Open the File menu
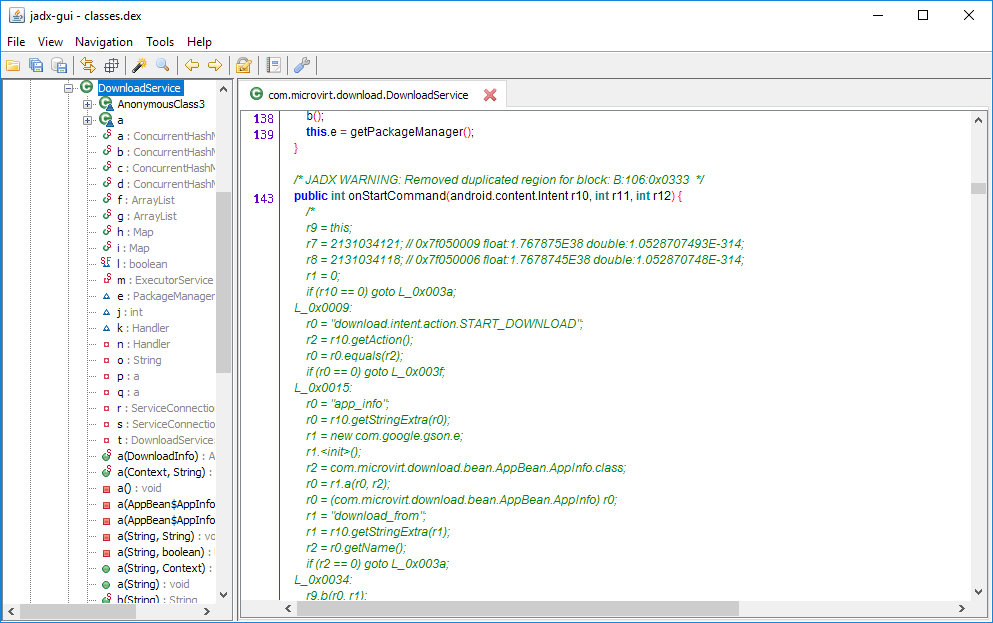This screenshot has width=993, height=623. [x=16, y=42]
